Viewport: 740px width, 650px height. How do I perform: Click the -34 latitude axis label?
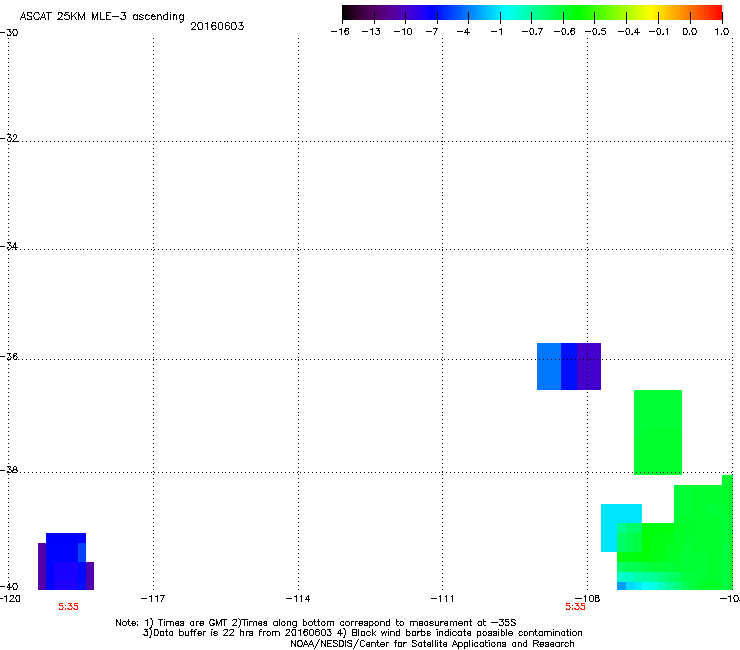(x=9, y=246)
